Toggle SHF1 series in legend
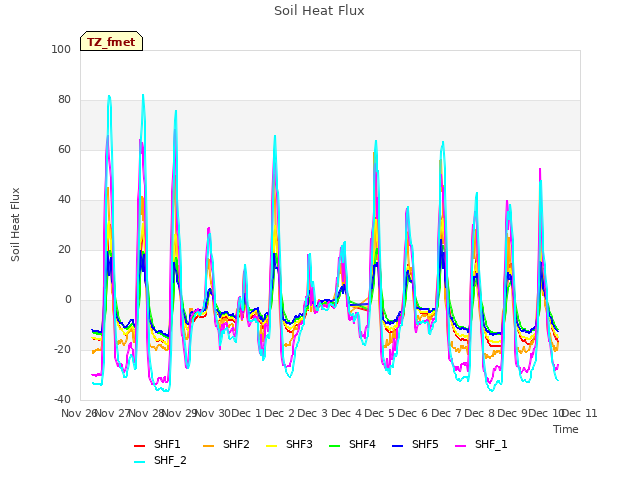The width and height of the screenshot is (640, 480). coord(157,444)
